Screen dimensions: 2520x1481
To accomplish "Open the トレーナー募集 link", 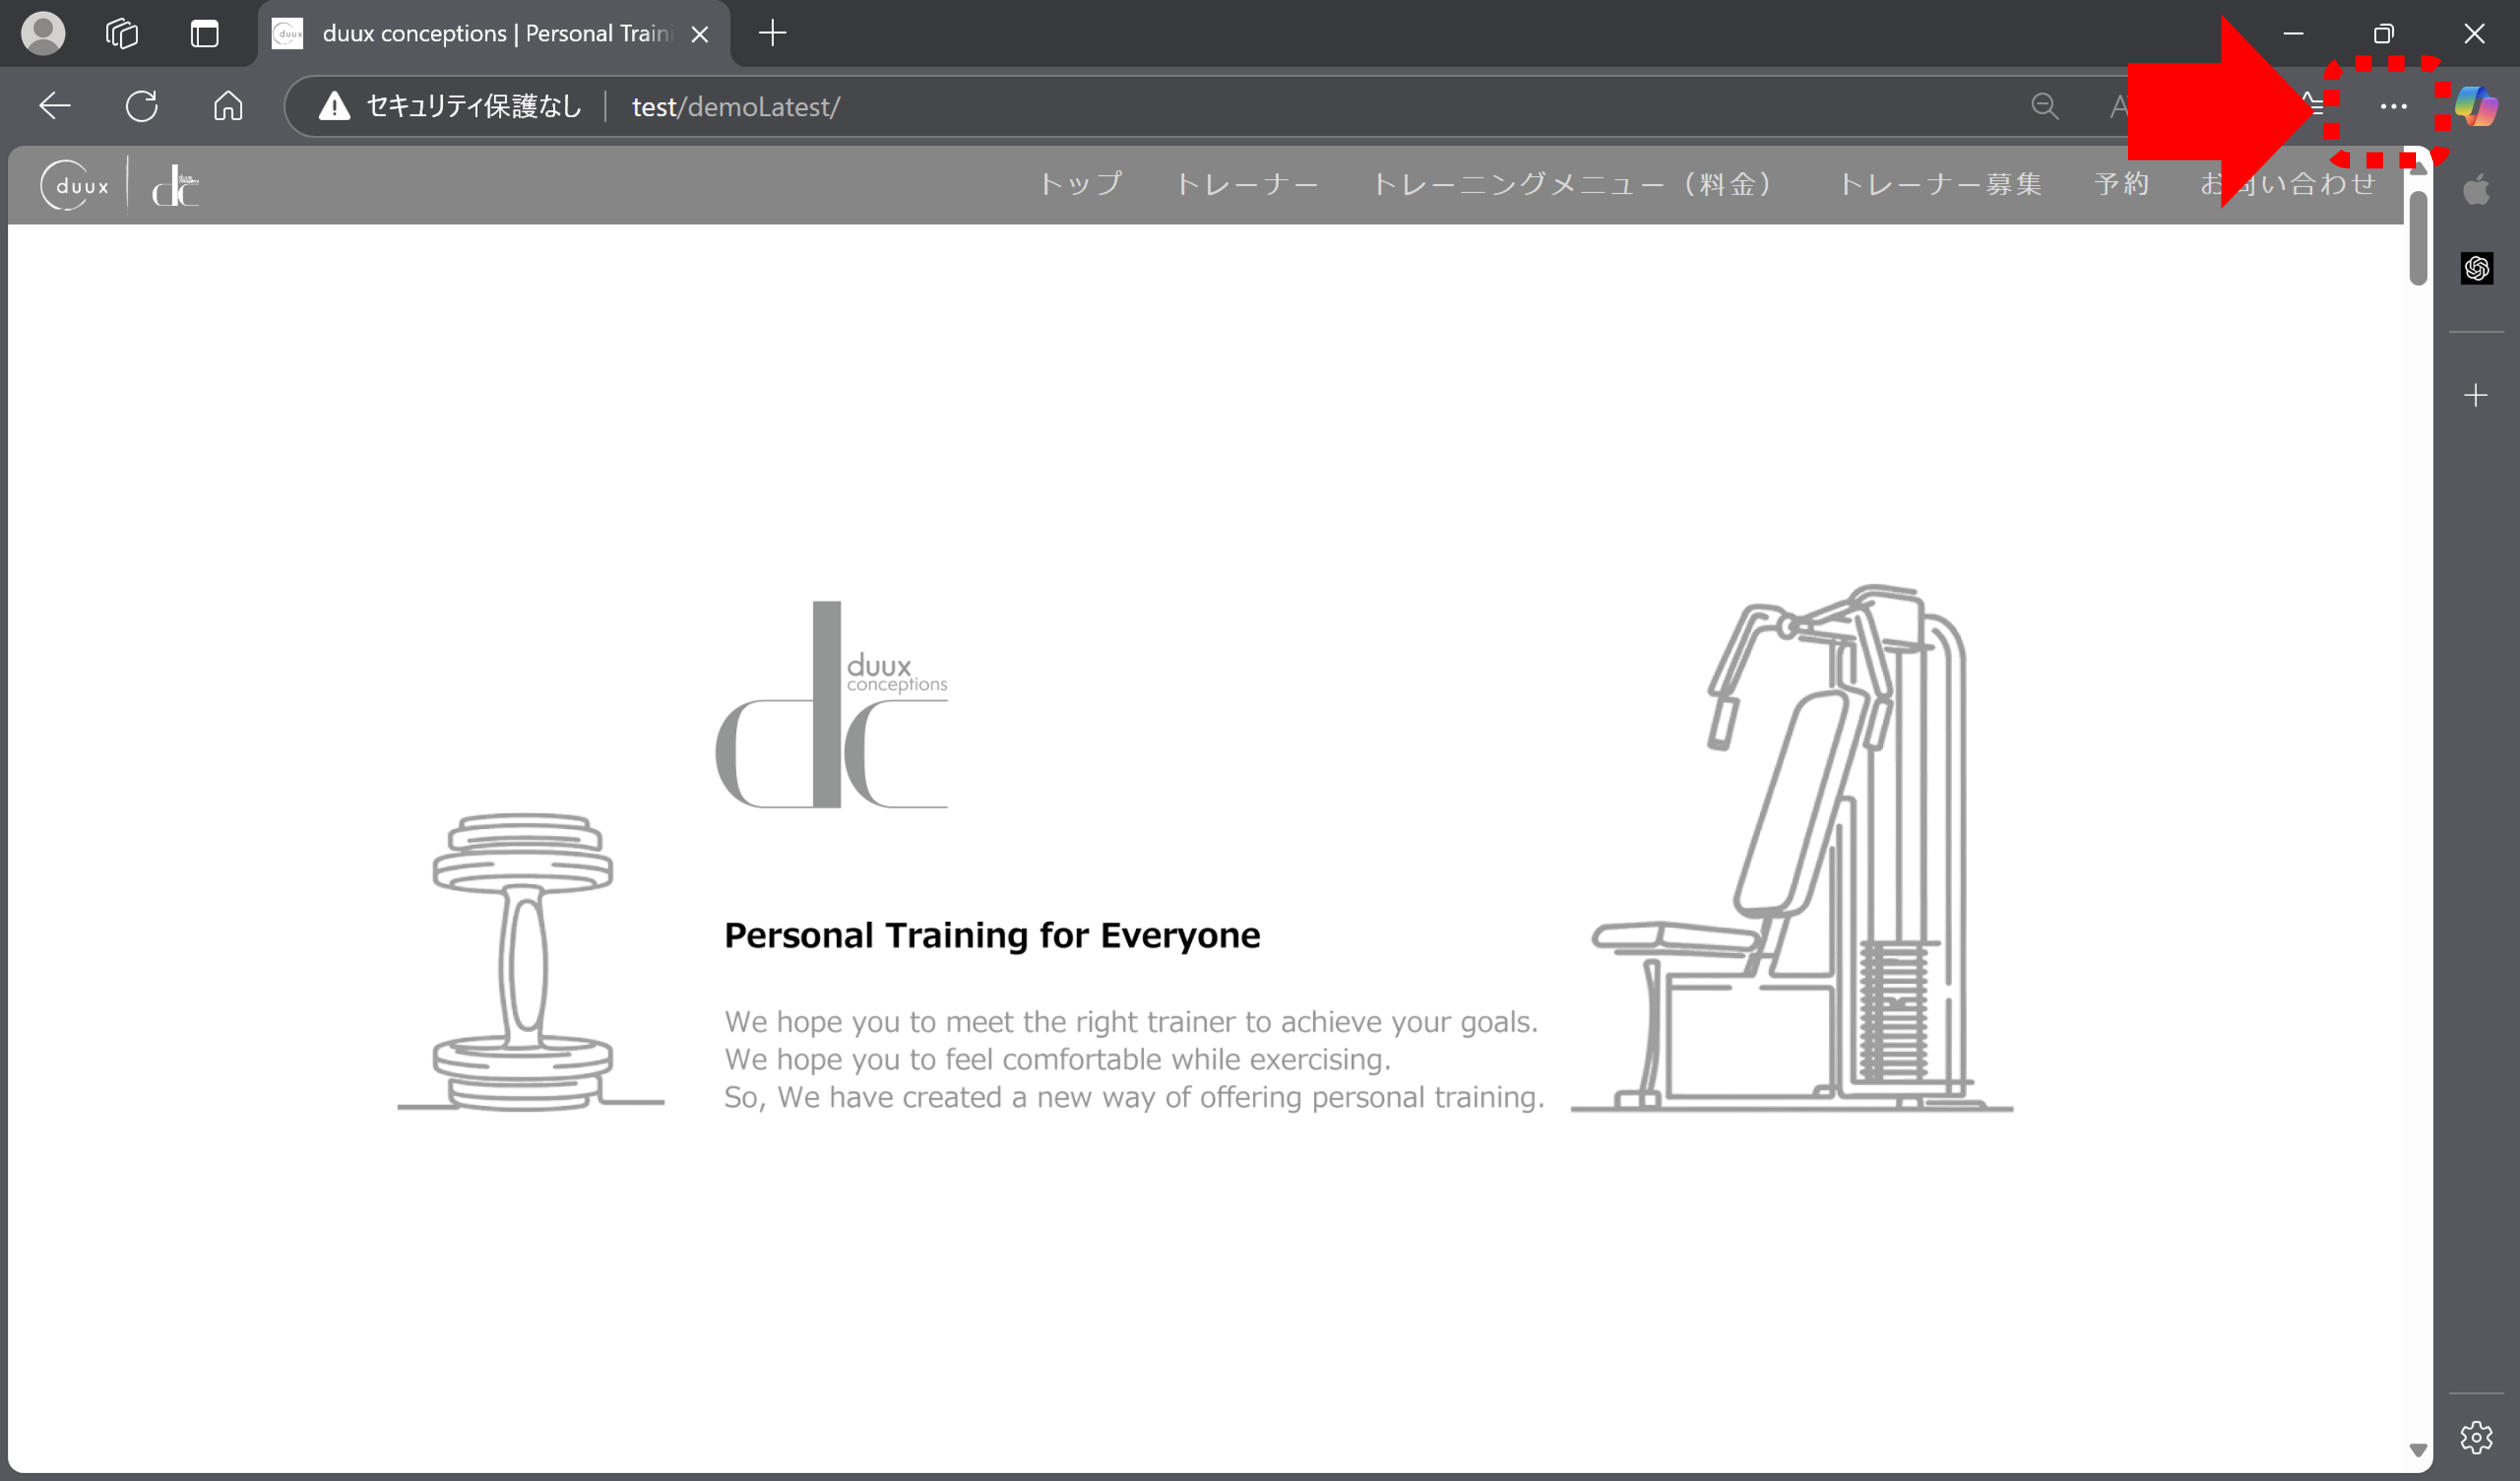I will pyautogui.click(x=1940, y=184).
